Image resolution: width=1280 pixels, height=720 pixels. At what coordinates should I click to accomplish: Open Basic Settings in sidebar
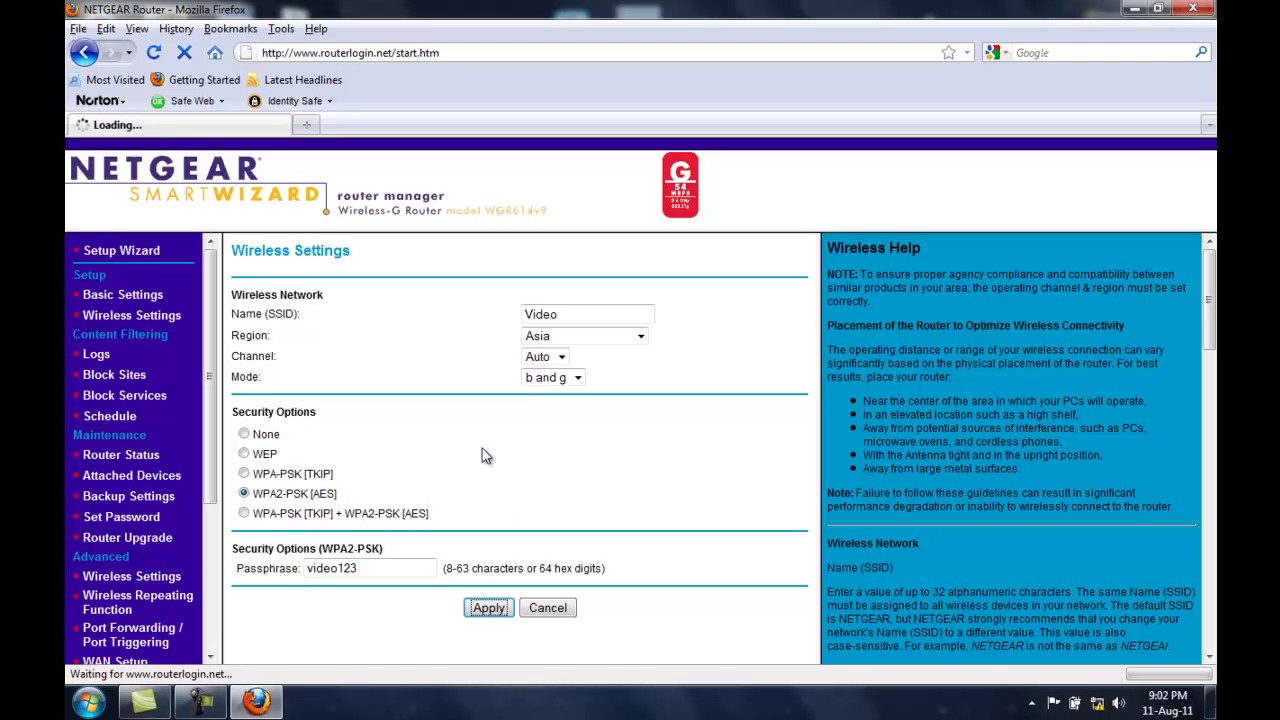(122, 295)
